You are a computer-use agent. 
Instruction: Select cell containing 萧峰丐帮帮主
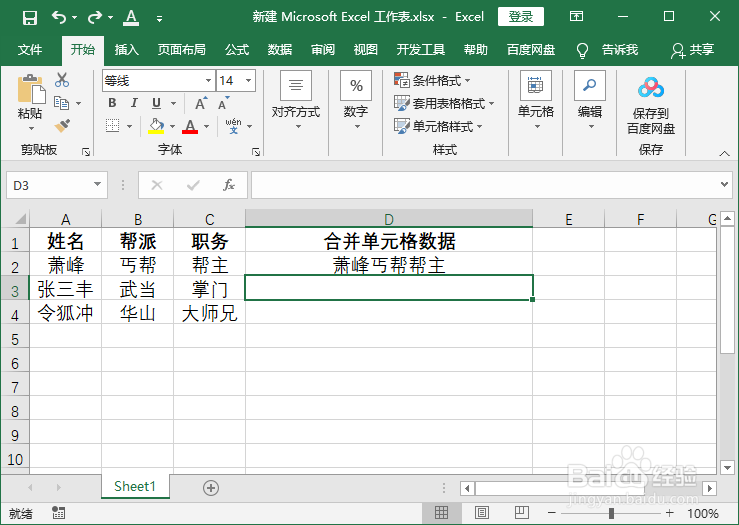click(389, 264)
